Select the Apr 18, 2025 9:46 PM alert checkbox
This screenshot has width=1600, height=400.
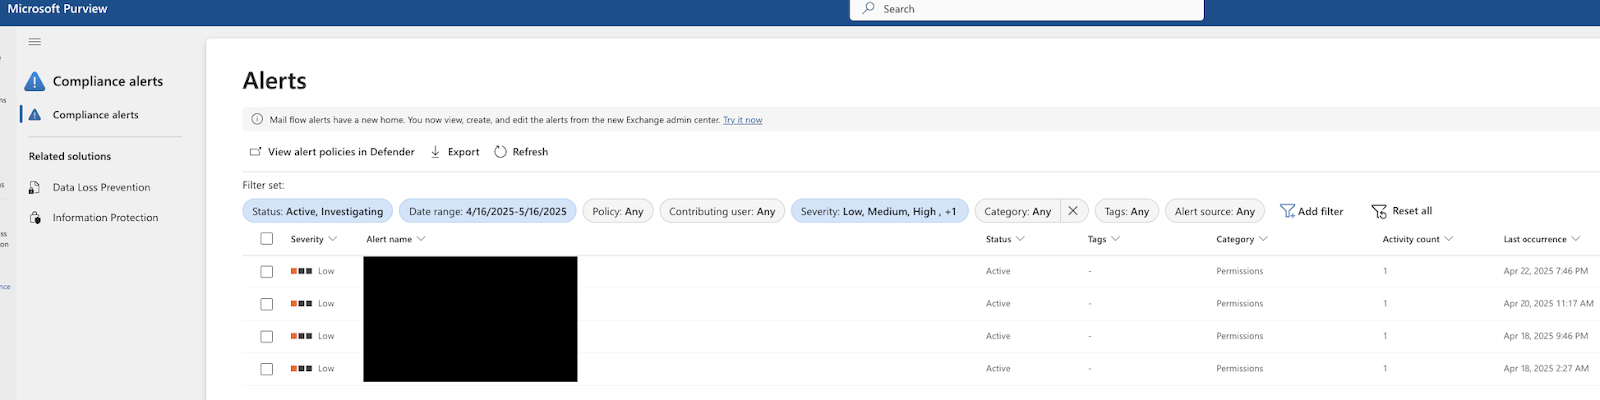coord(266,337)
